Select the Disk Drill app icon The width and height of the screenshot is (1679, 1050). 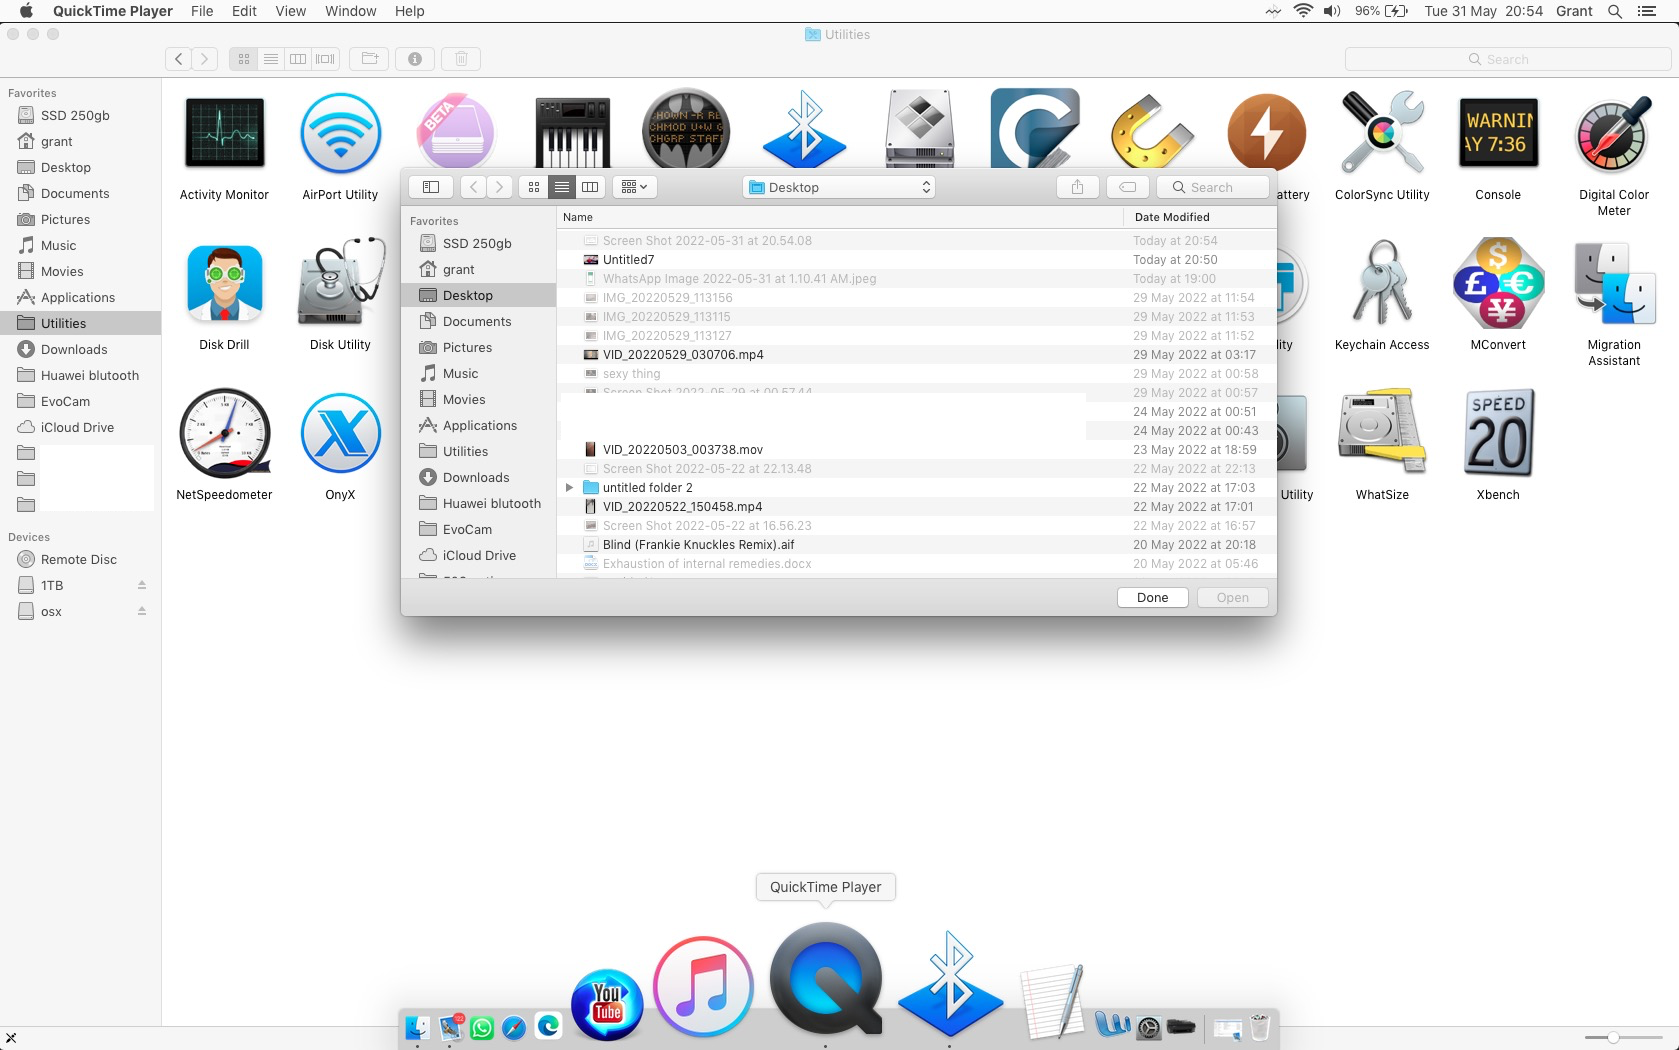(x=224, y=284)
